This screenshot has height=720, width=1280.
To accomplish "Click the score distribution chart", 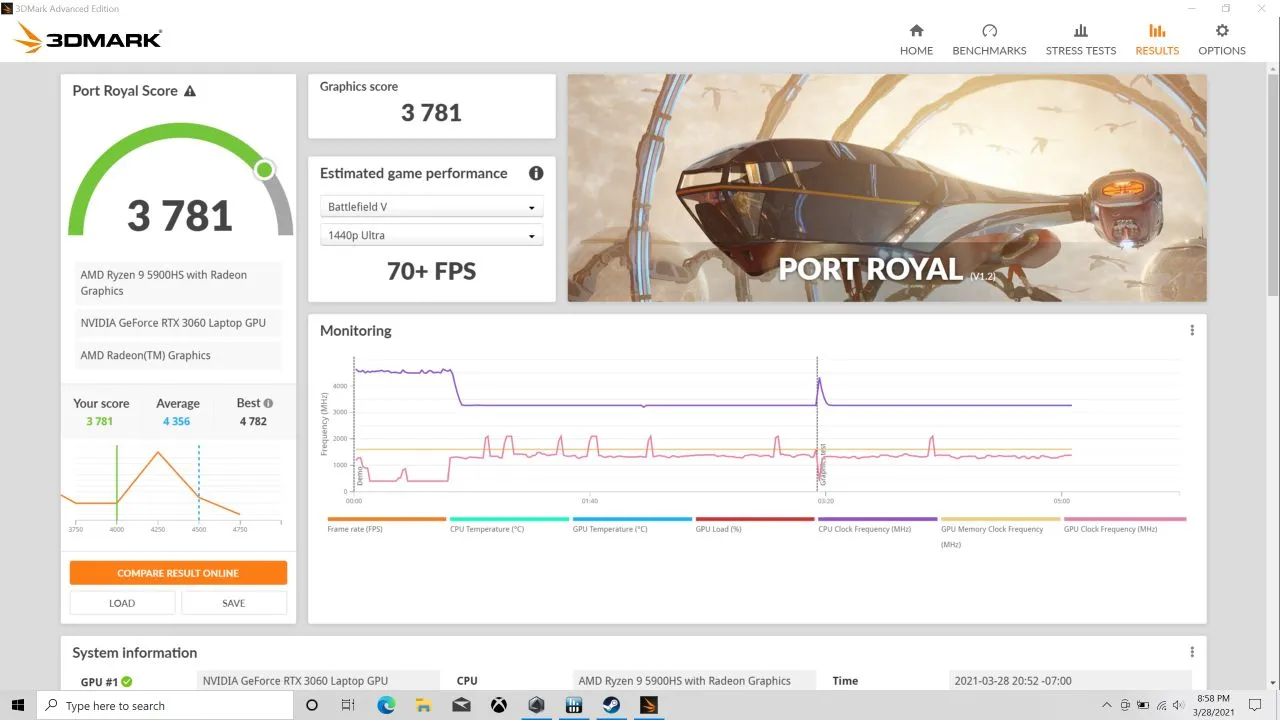I will click(172, 487).
